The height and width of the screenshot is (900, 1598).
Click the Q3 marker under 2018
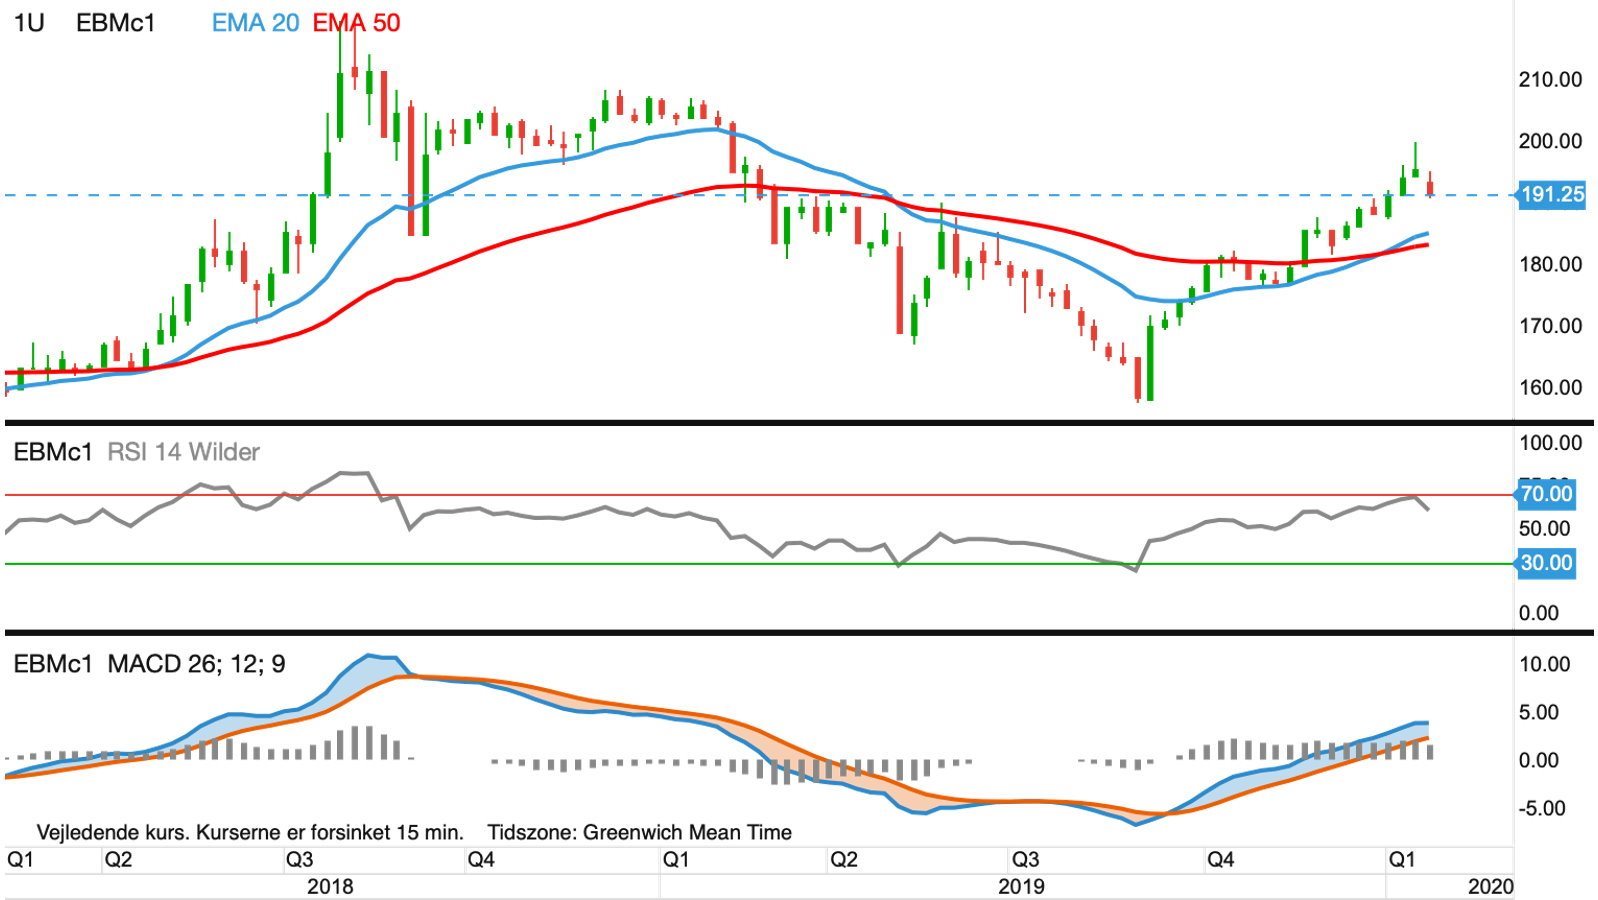pos(299,859)
